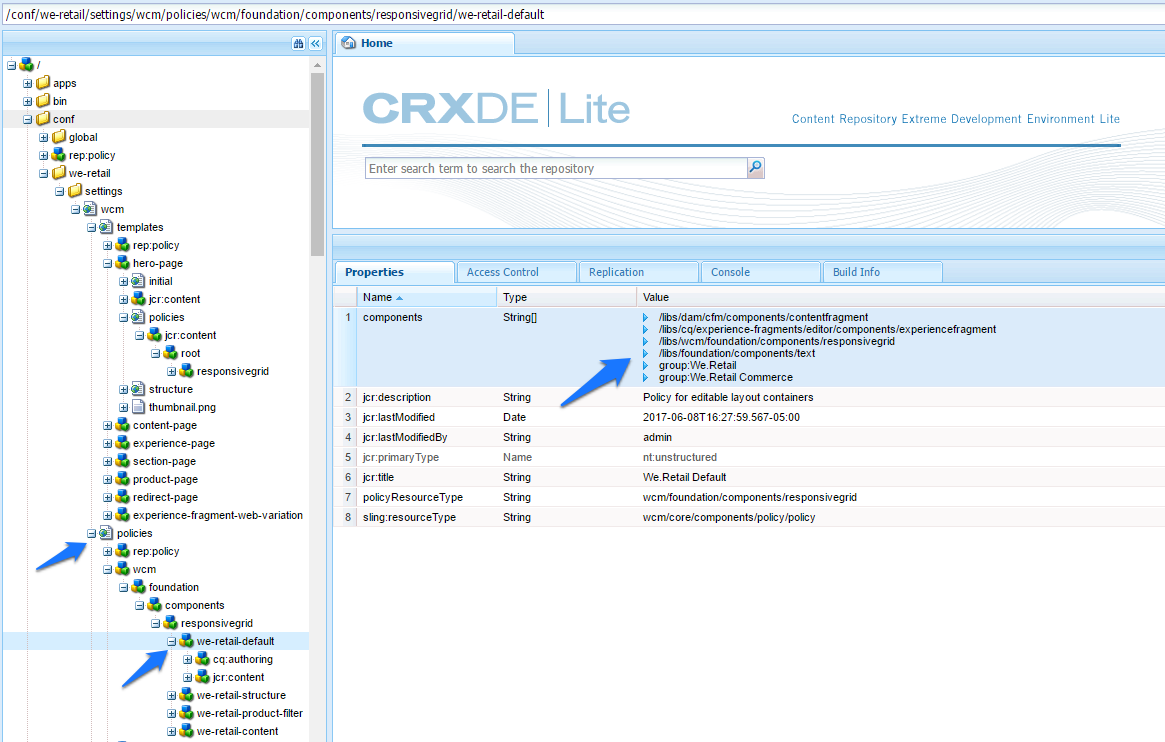Click the repository search term field
This screenshot has width=1165, height=742.
[x=556, y=169]
